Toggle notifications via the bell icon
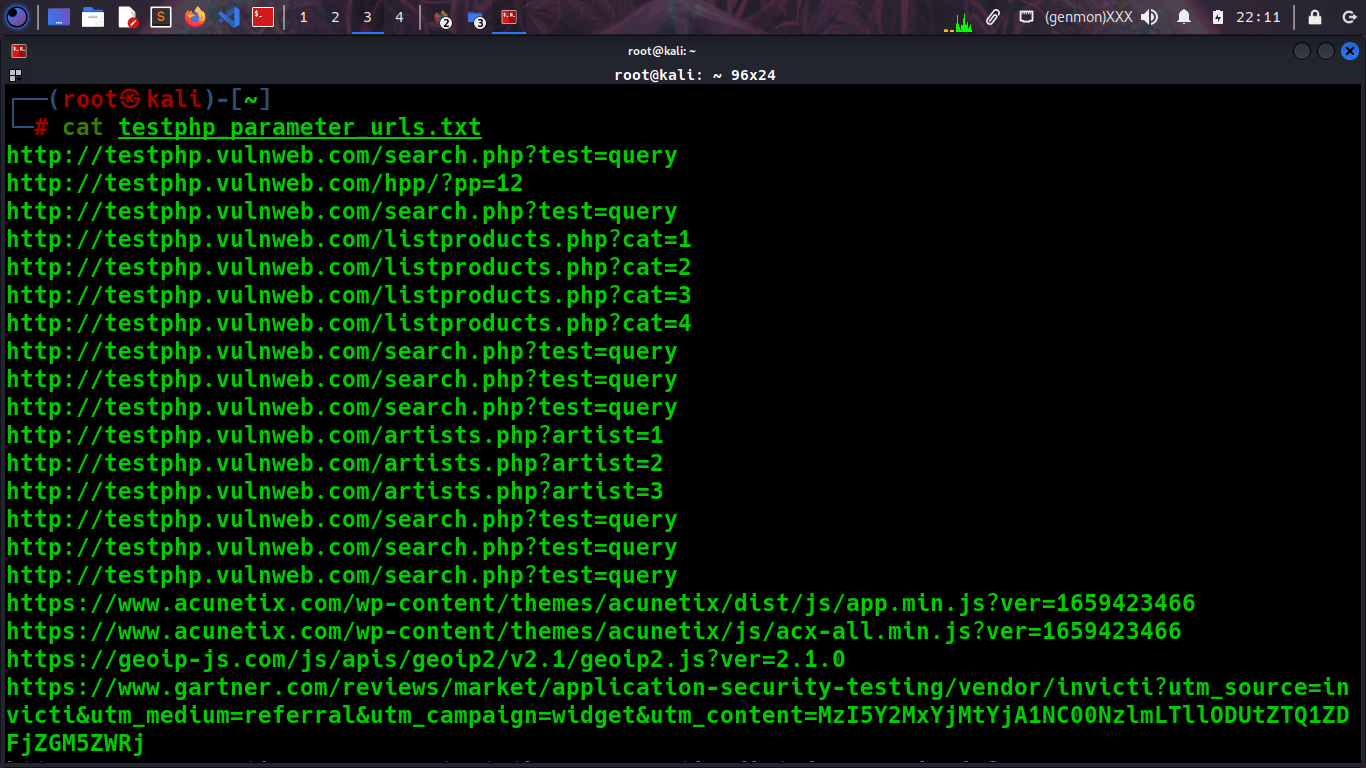Viewport: 1366px width, 768px height. tap(1185, 16)
